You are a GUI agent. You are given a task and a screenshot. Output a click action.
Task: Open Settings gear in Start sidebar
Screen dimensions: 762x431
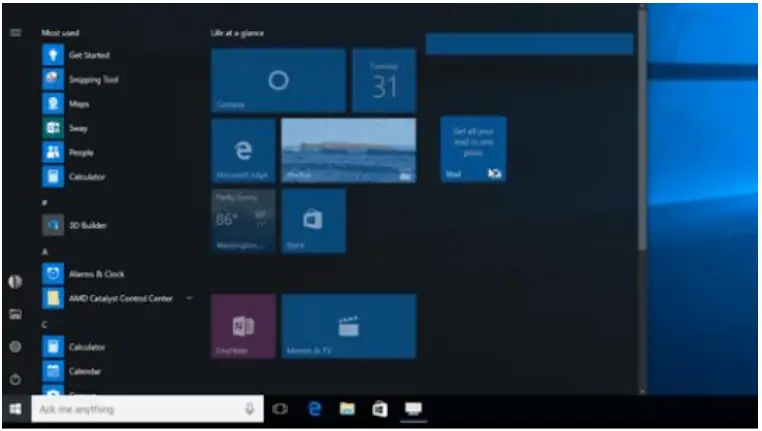pos(16,346)
